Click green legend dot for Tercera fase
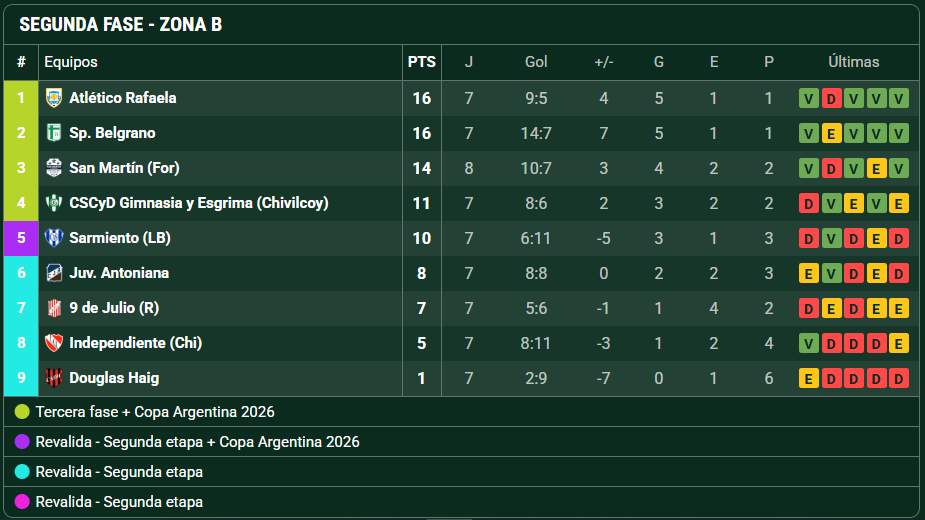925x520 pixels. (22, 412)
